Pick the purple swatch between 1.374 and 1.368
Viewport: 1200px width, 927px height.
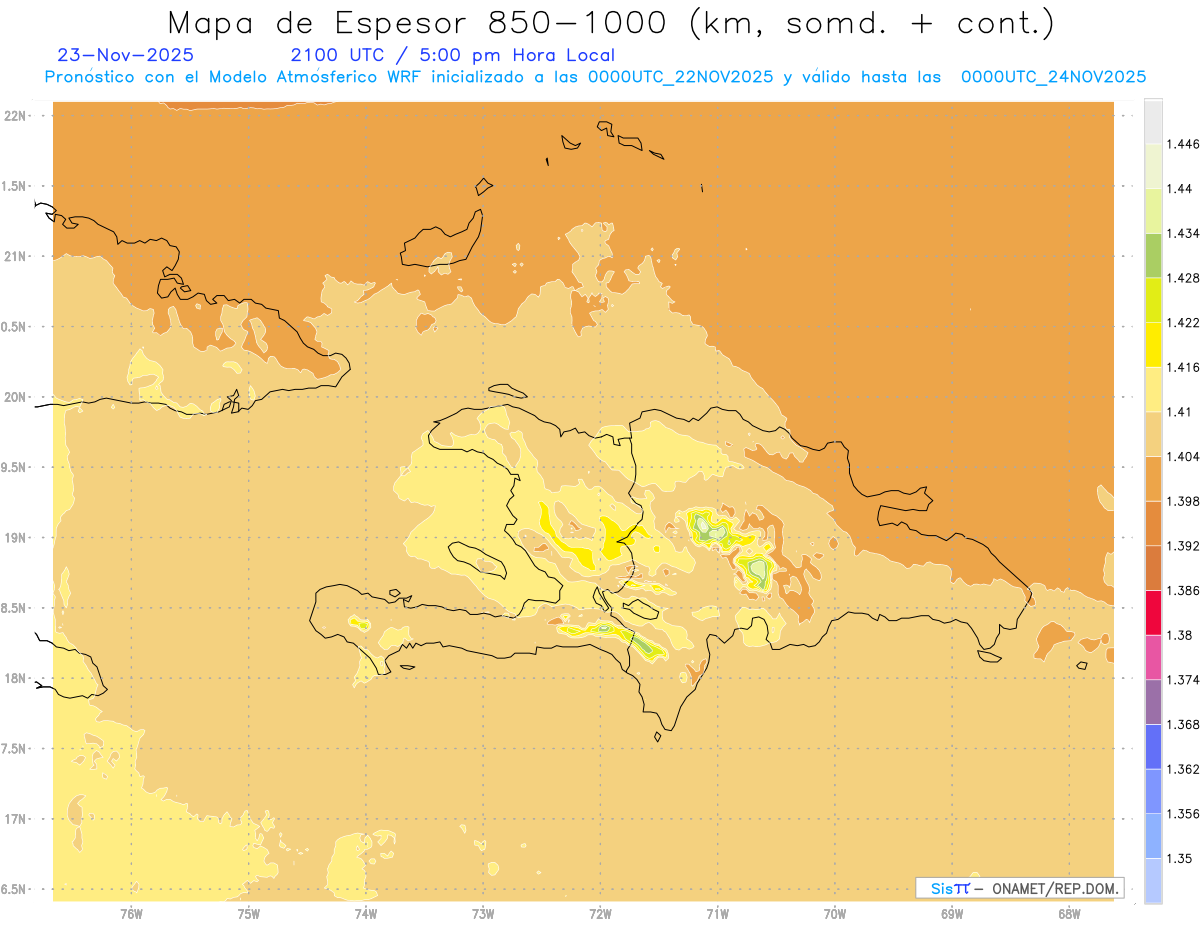pyautogui.click(x=1153, y=702)
